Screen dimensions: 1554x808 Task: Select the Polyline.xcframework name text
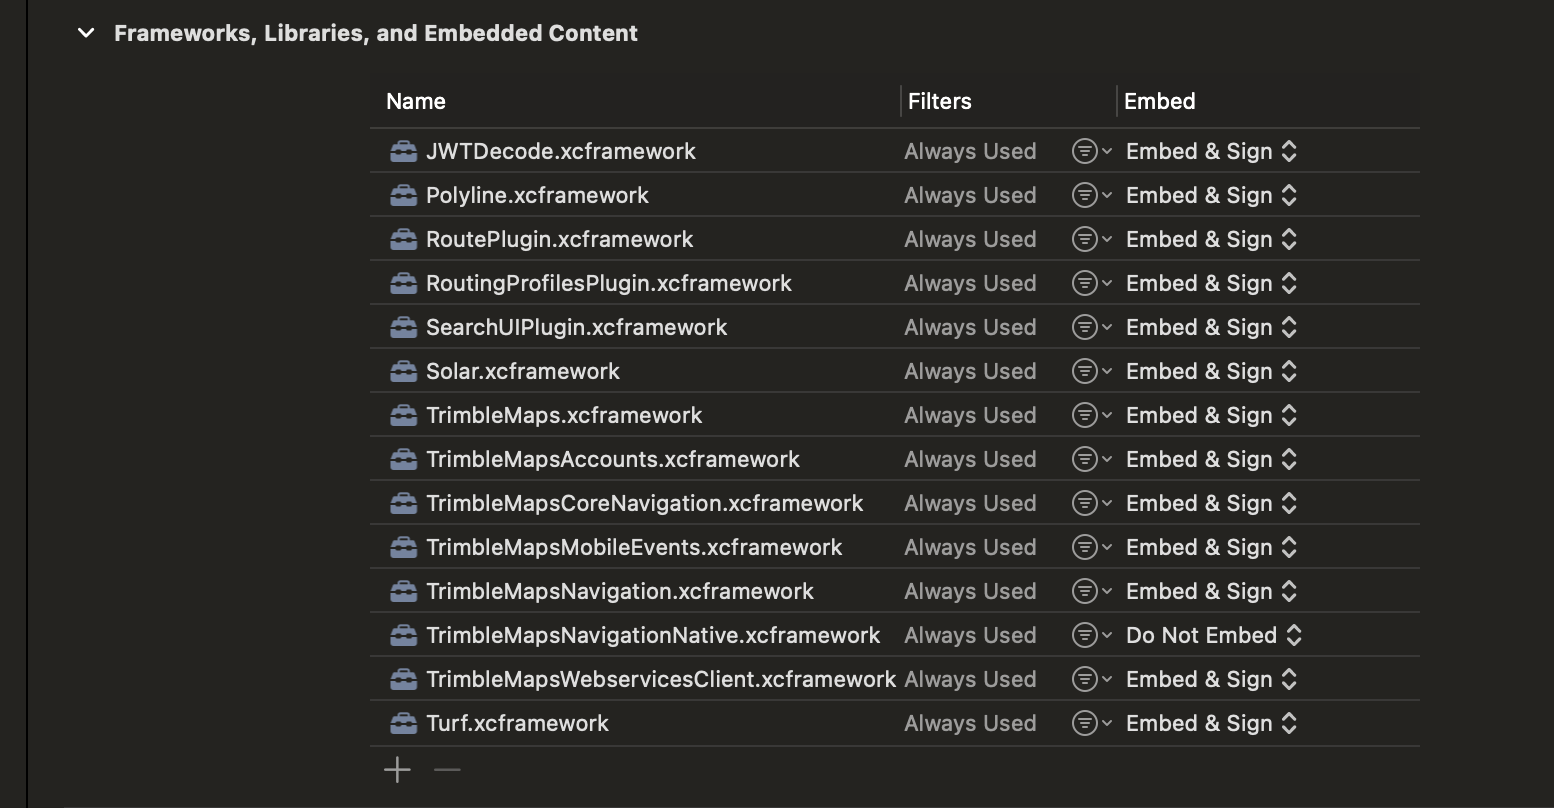coord(537,195)
